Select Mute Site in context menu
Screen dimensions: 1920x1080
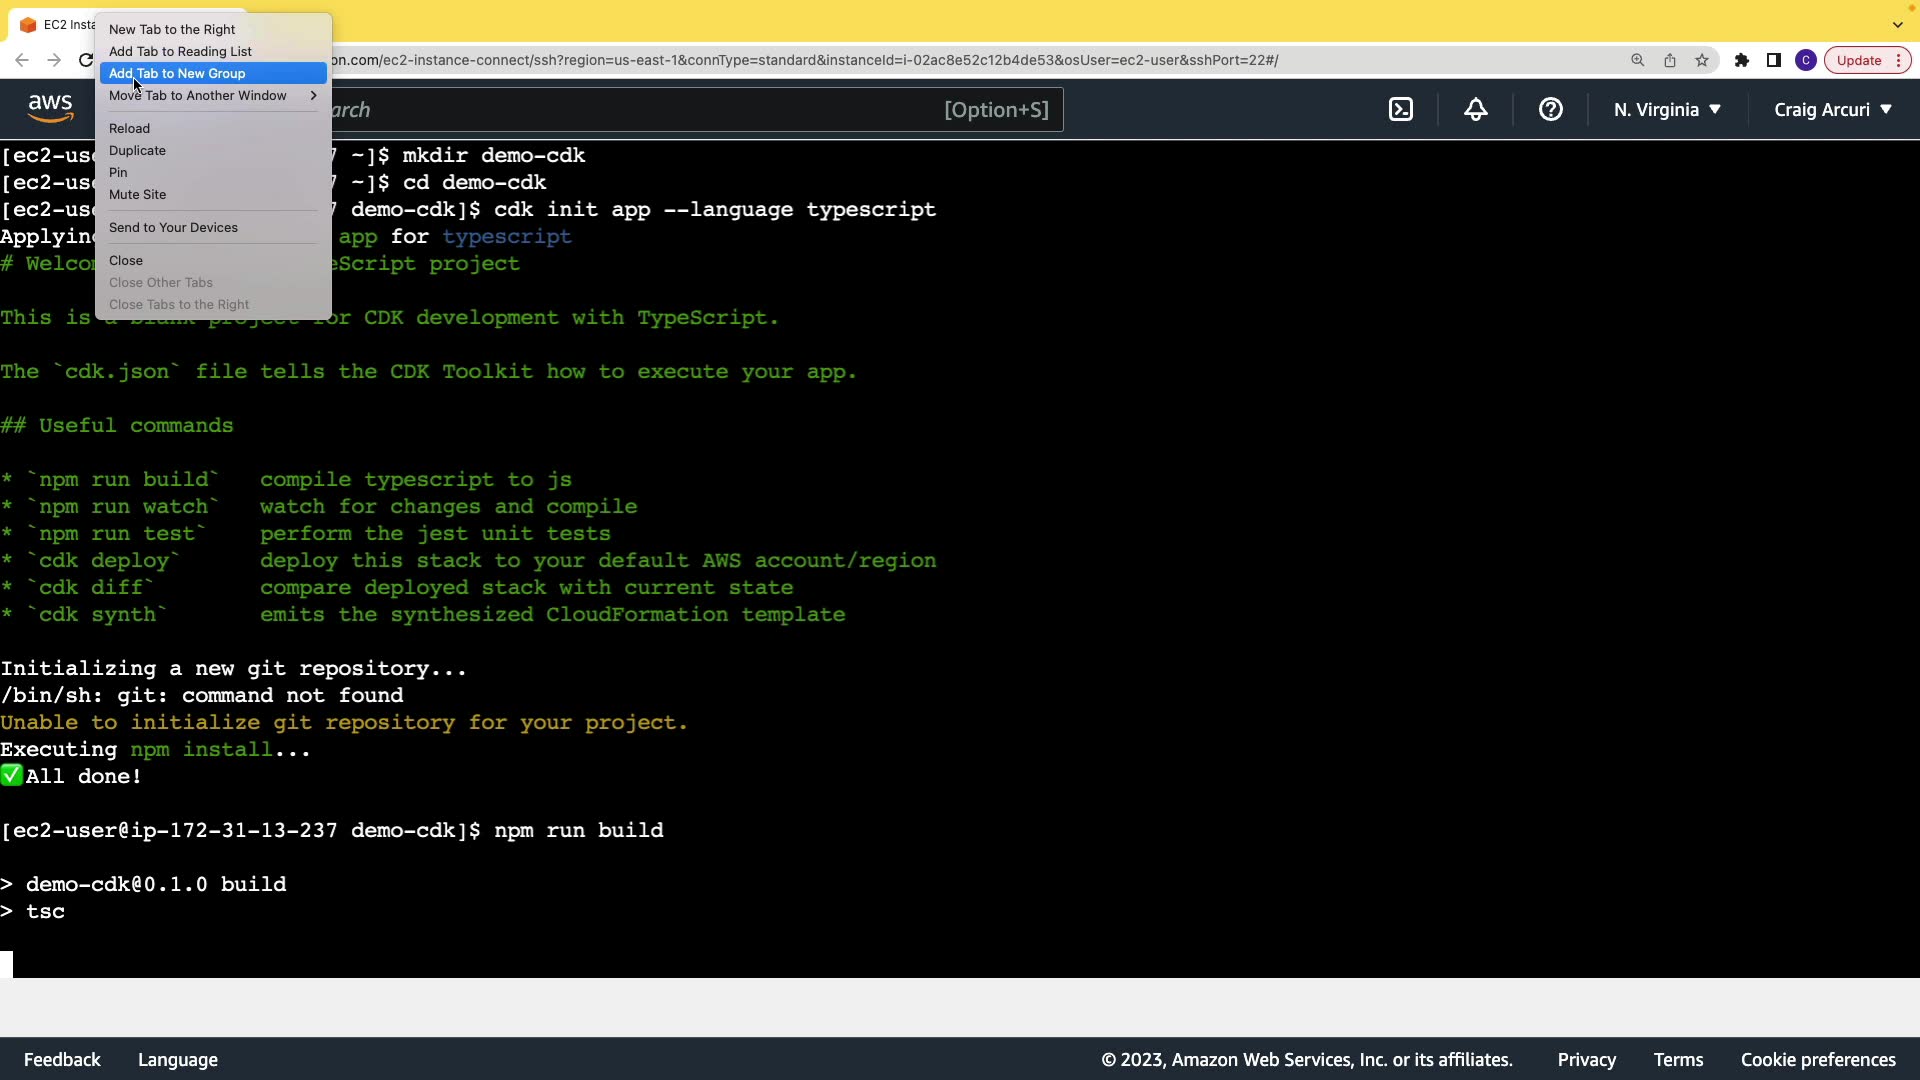pyautogui.click(x=137, y=195)
